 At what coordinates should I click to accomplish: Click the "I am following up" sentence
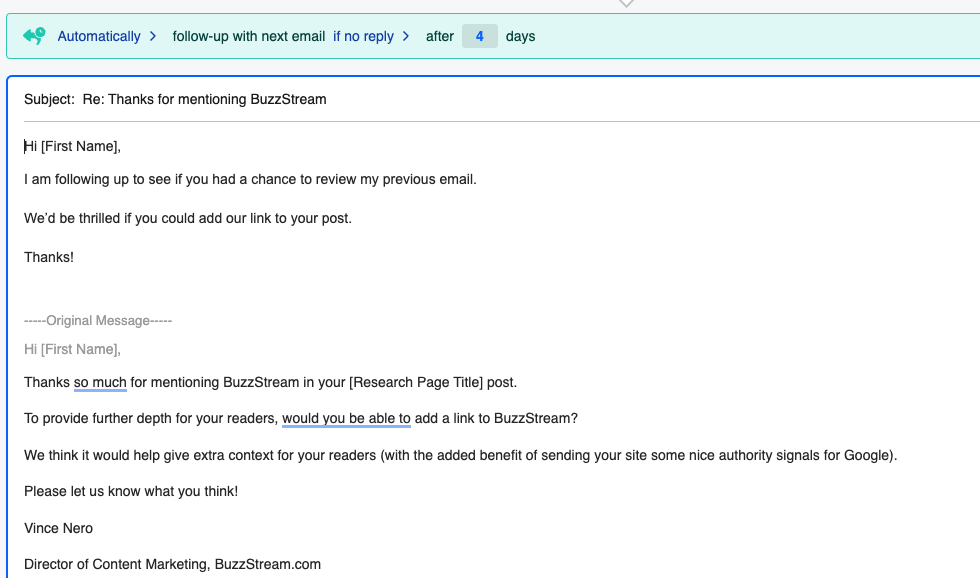point(250,179)
